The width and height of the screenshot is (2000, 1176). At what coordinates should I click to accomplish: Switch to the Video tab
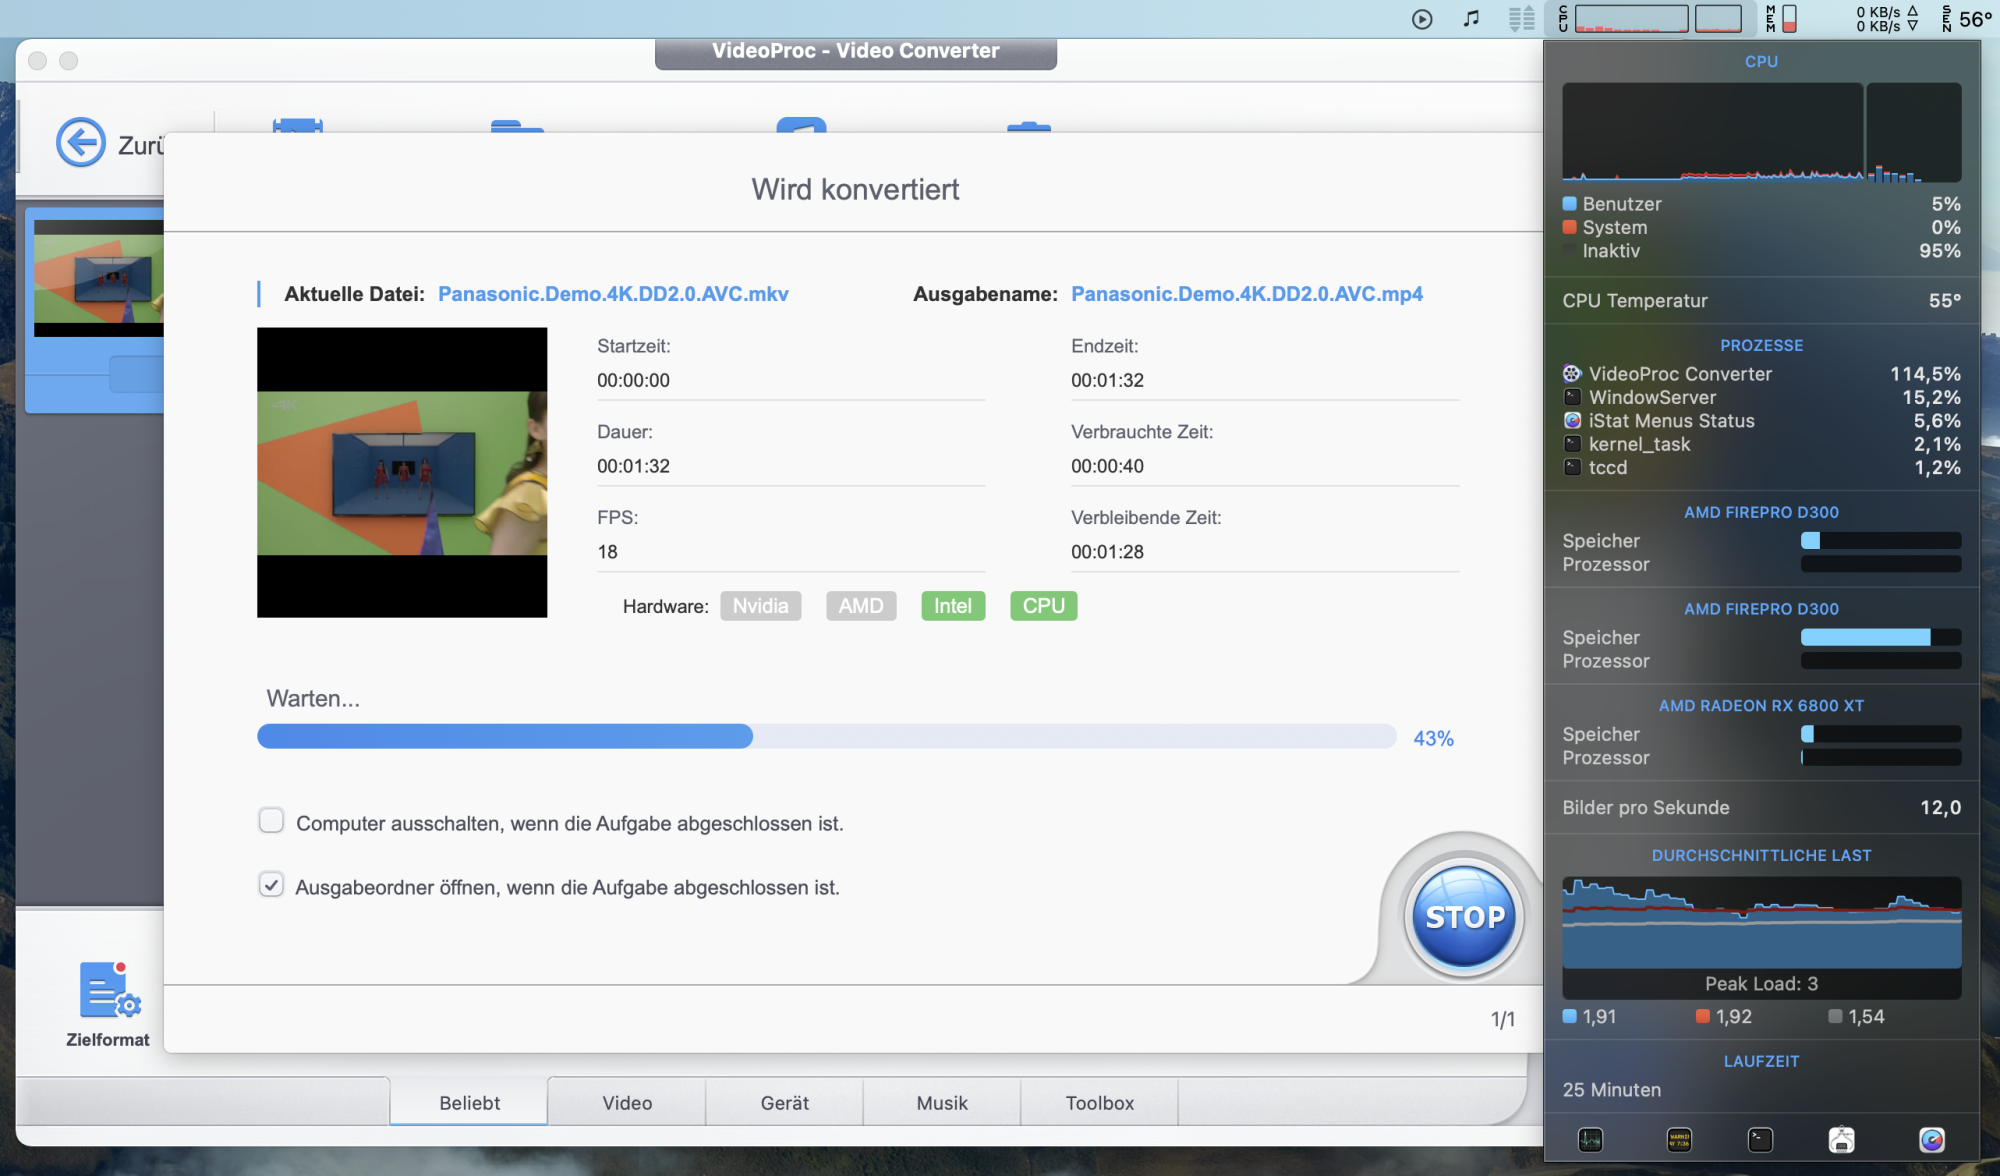(627, 1102)
